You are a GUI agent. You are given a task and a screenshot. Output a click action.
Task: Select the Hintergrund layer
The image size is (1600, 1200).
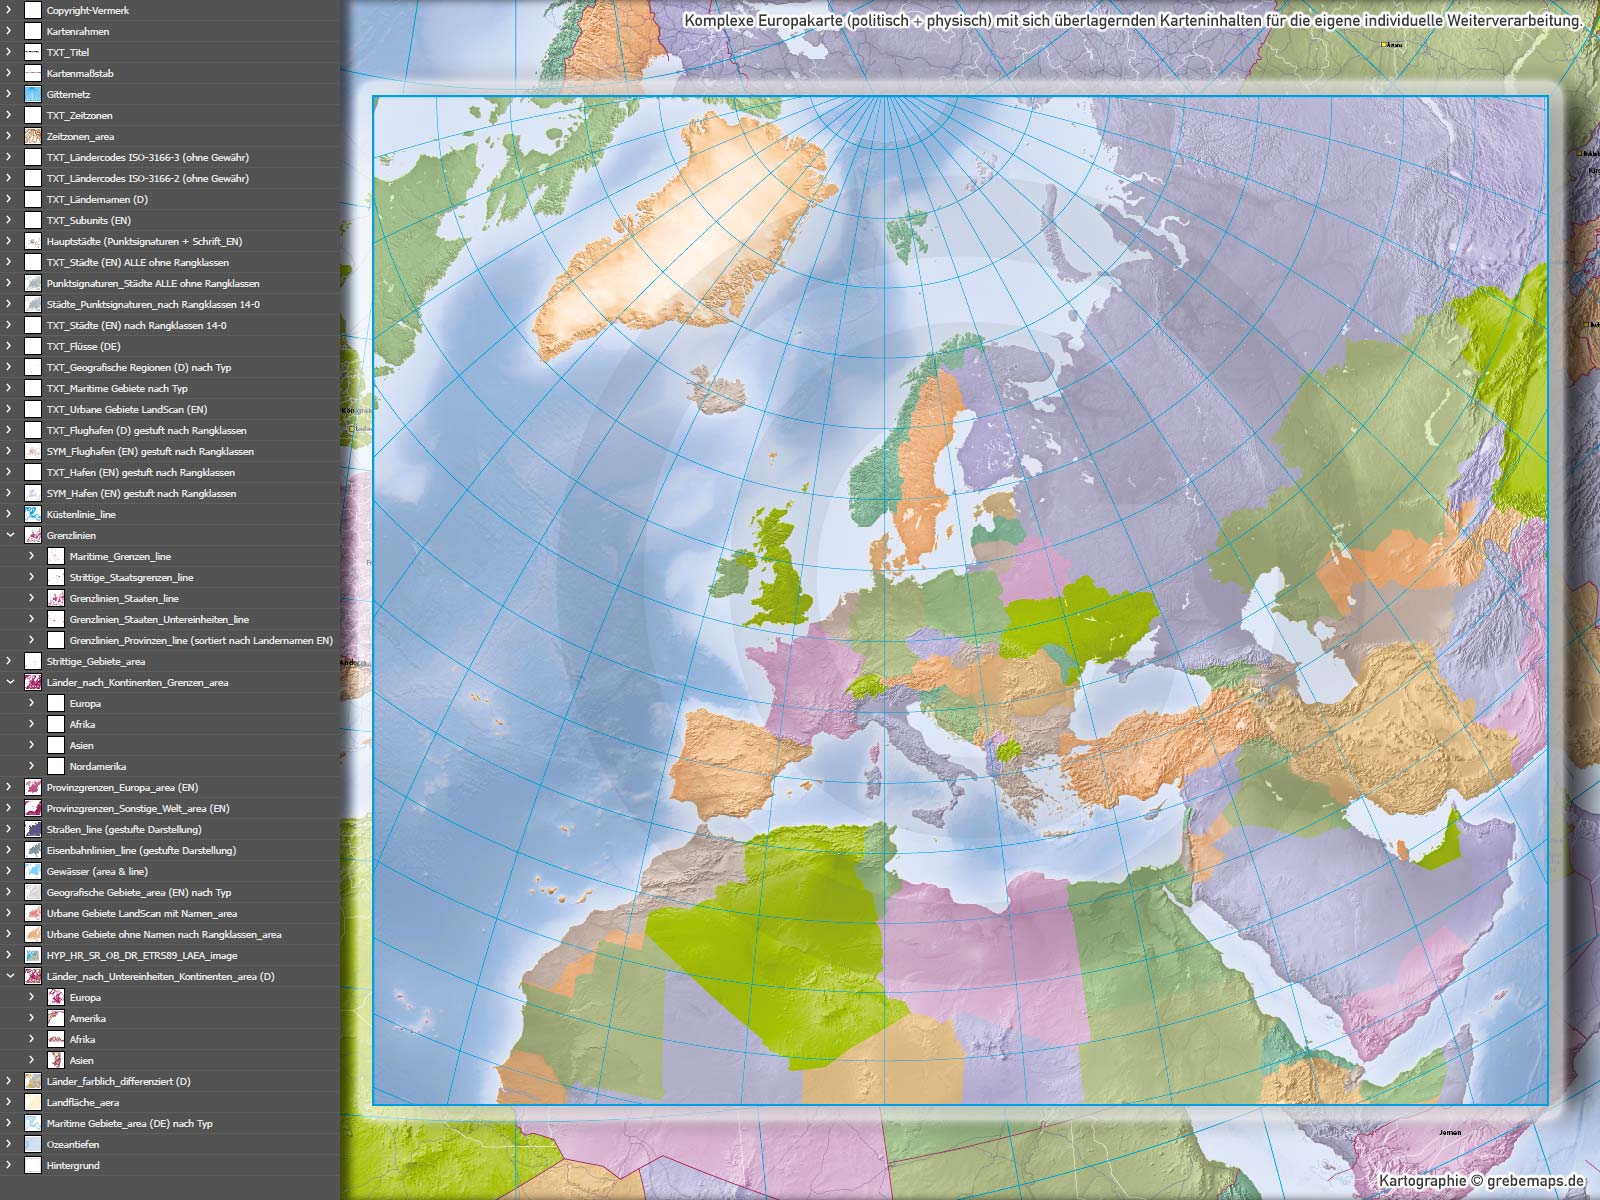(x=73, y=1165)
